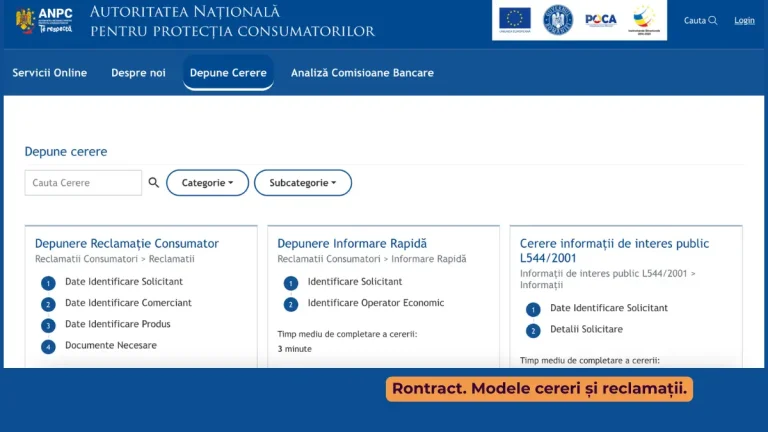Expand the Categorie dropdown

pos(207,183)
